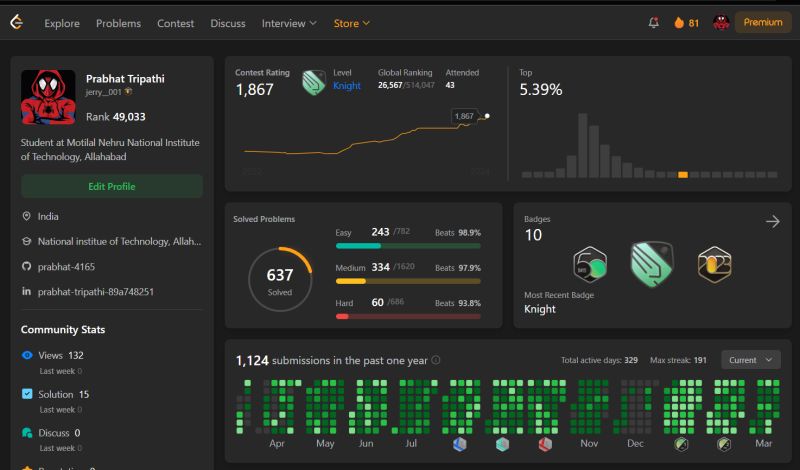This screenshot has width=800, height=470.
Task: Open the Discuss page
Action: coord(228,23)
